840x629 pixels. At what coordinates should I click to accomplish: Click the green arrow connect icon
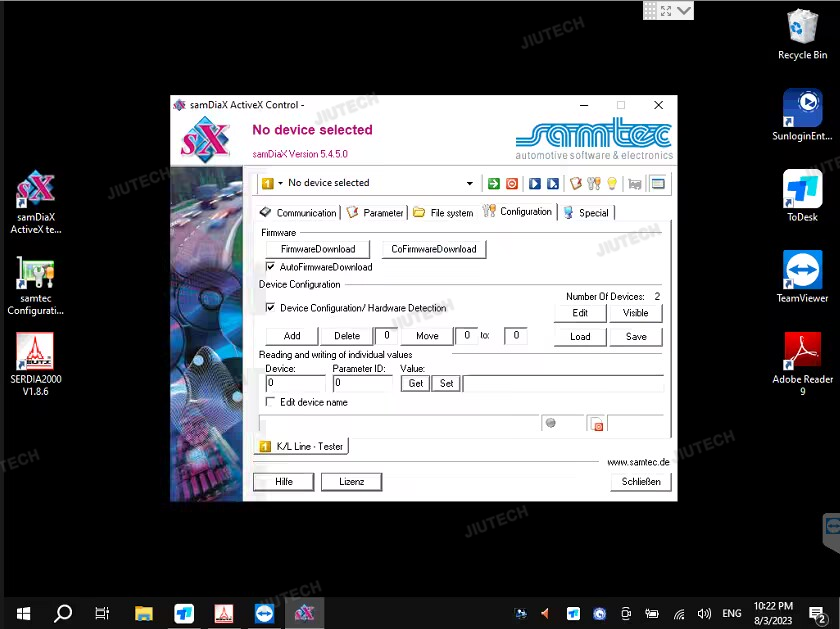(493, 184)
